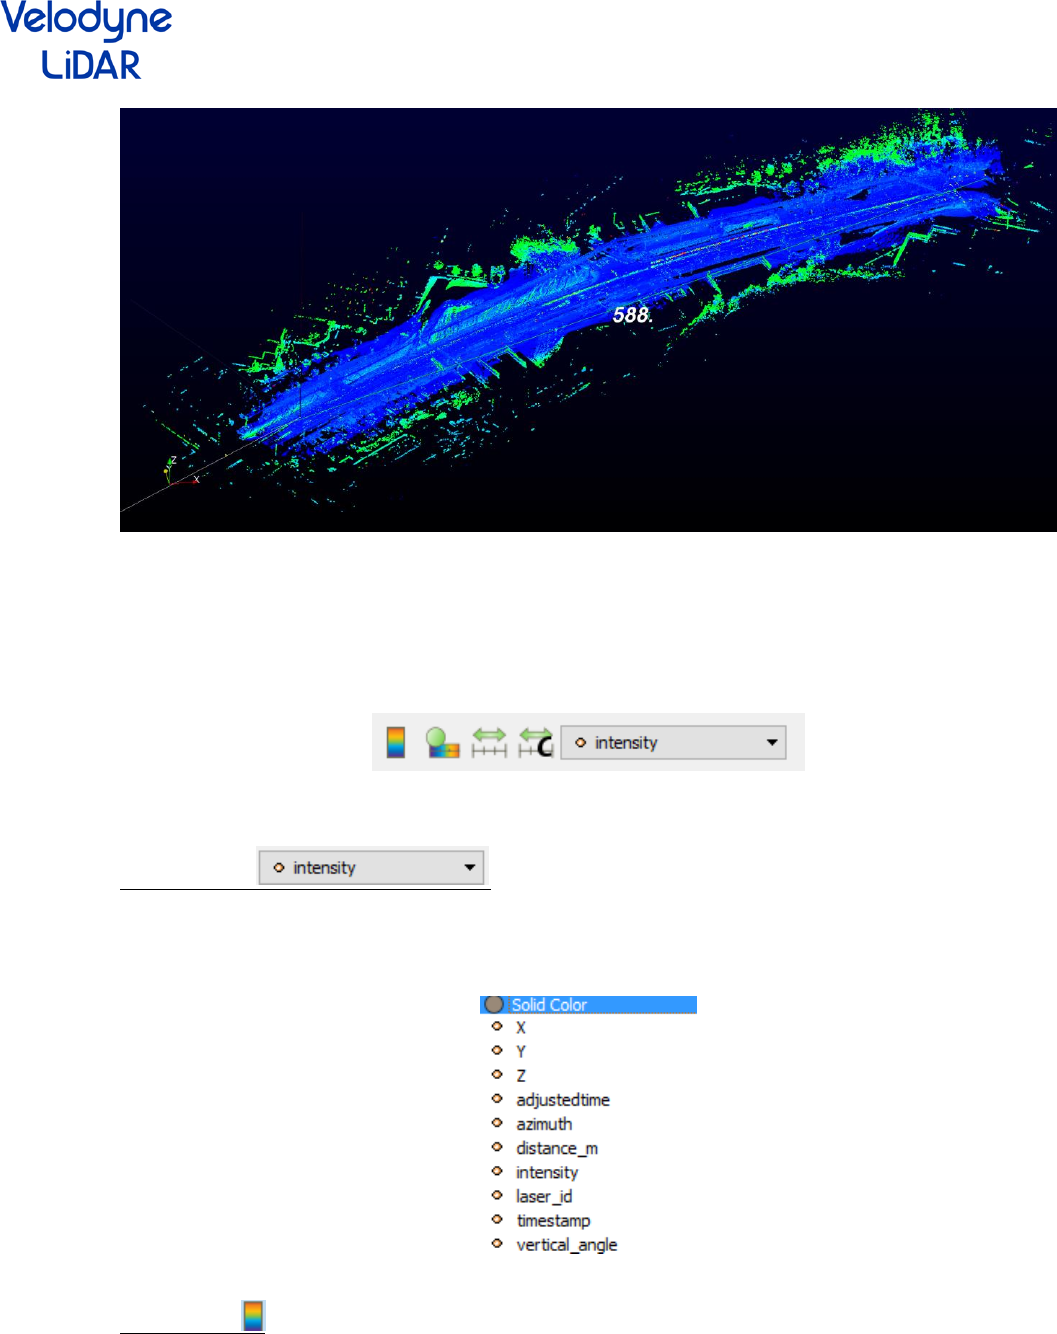Select adjustedtime in the list
This screenshot has width=1057, height=1334.
[x=562, y=1099]
